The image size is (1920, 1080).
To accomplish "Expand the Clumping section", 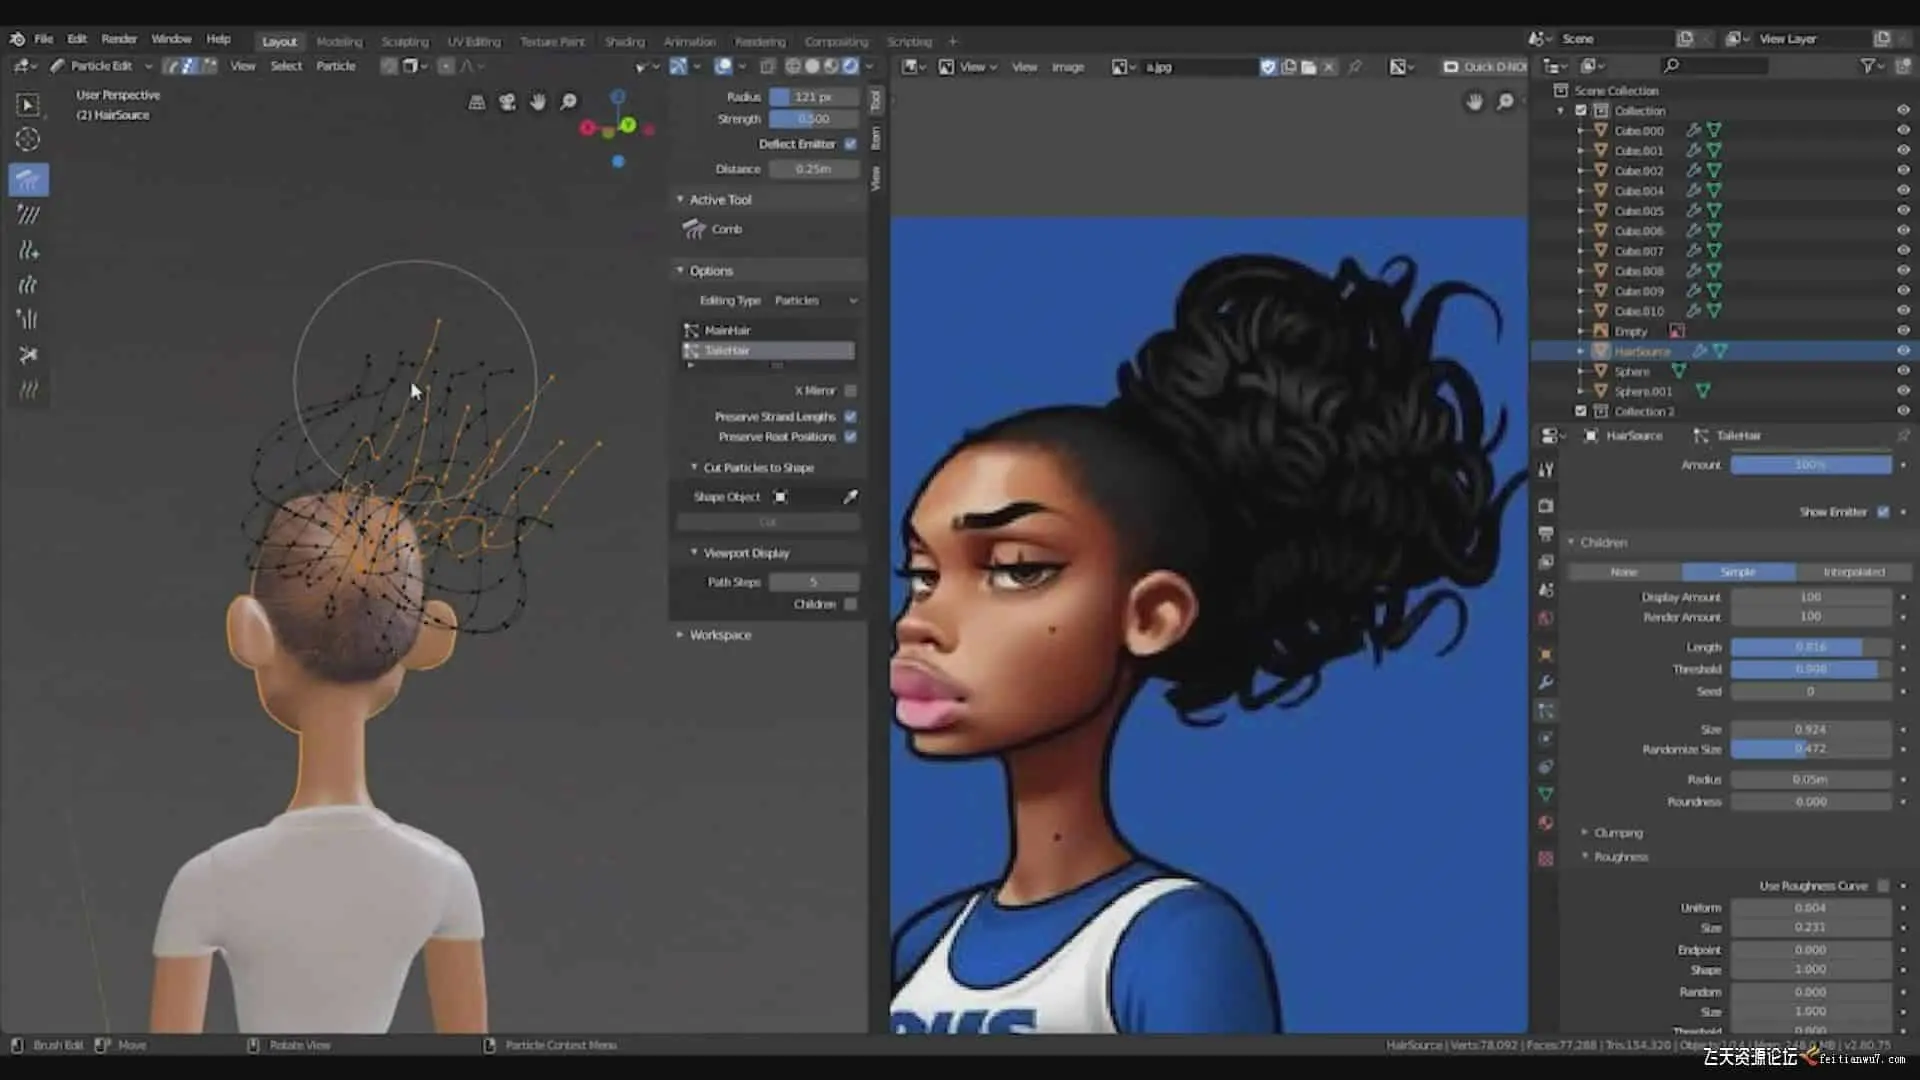I will tap(1617, 833).
